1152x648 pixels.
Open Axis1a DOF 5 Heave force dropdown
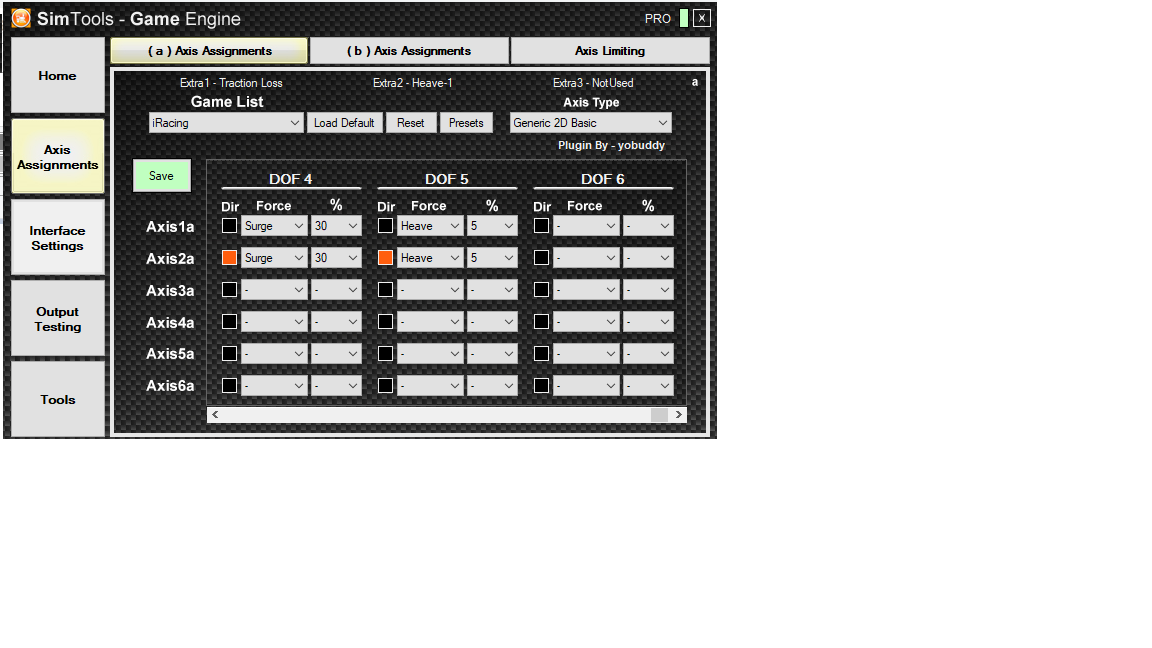point(430,226)
